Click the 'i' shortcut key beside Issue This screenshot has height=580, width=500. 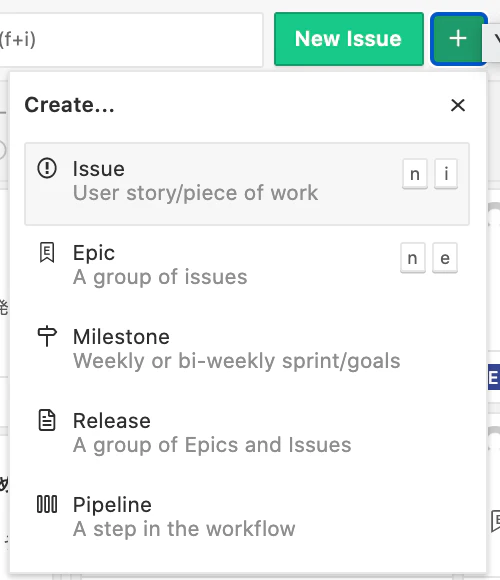click(x=446, y=174)
